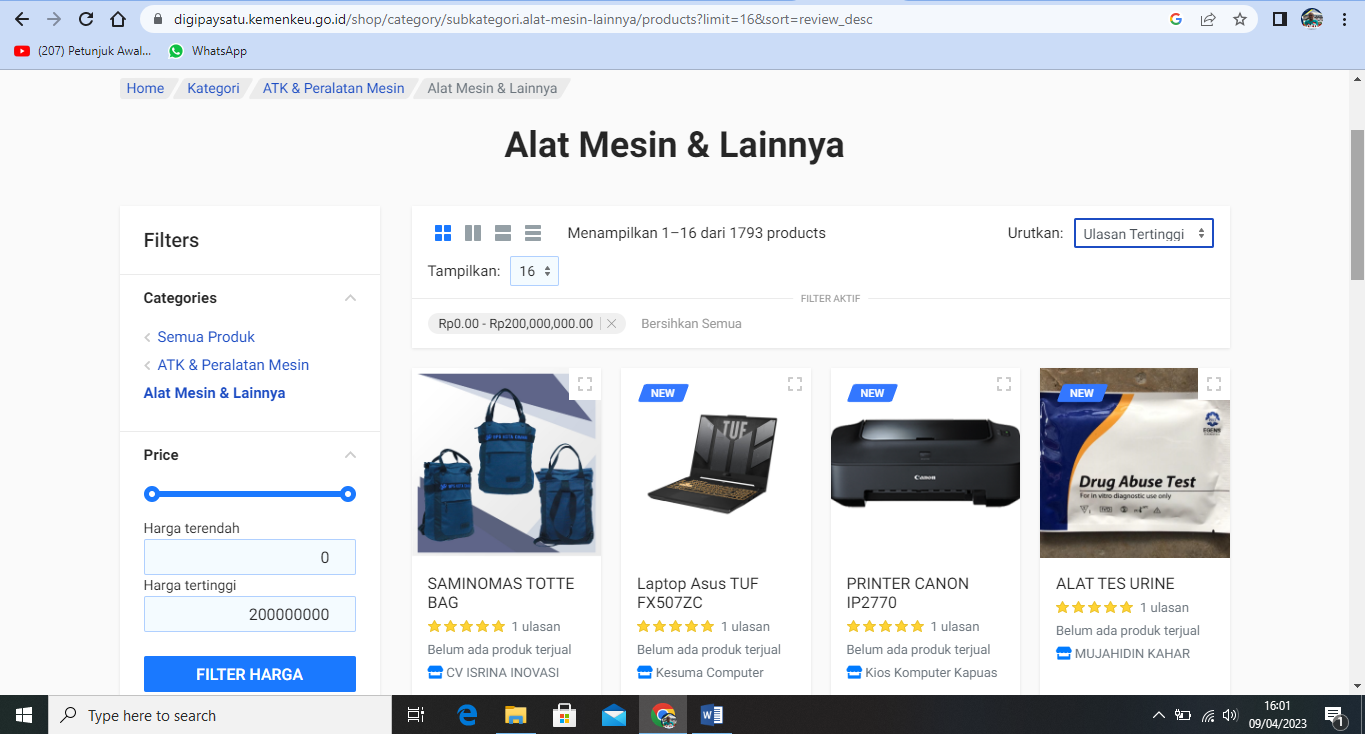Click Bersihkan Semua to clear filters
The height and width of the screenshot is (734, 1365).
tap(691, 324)
